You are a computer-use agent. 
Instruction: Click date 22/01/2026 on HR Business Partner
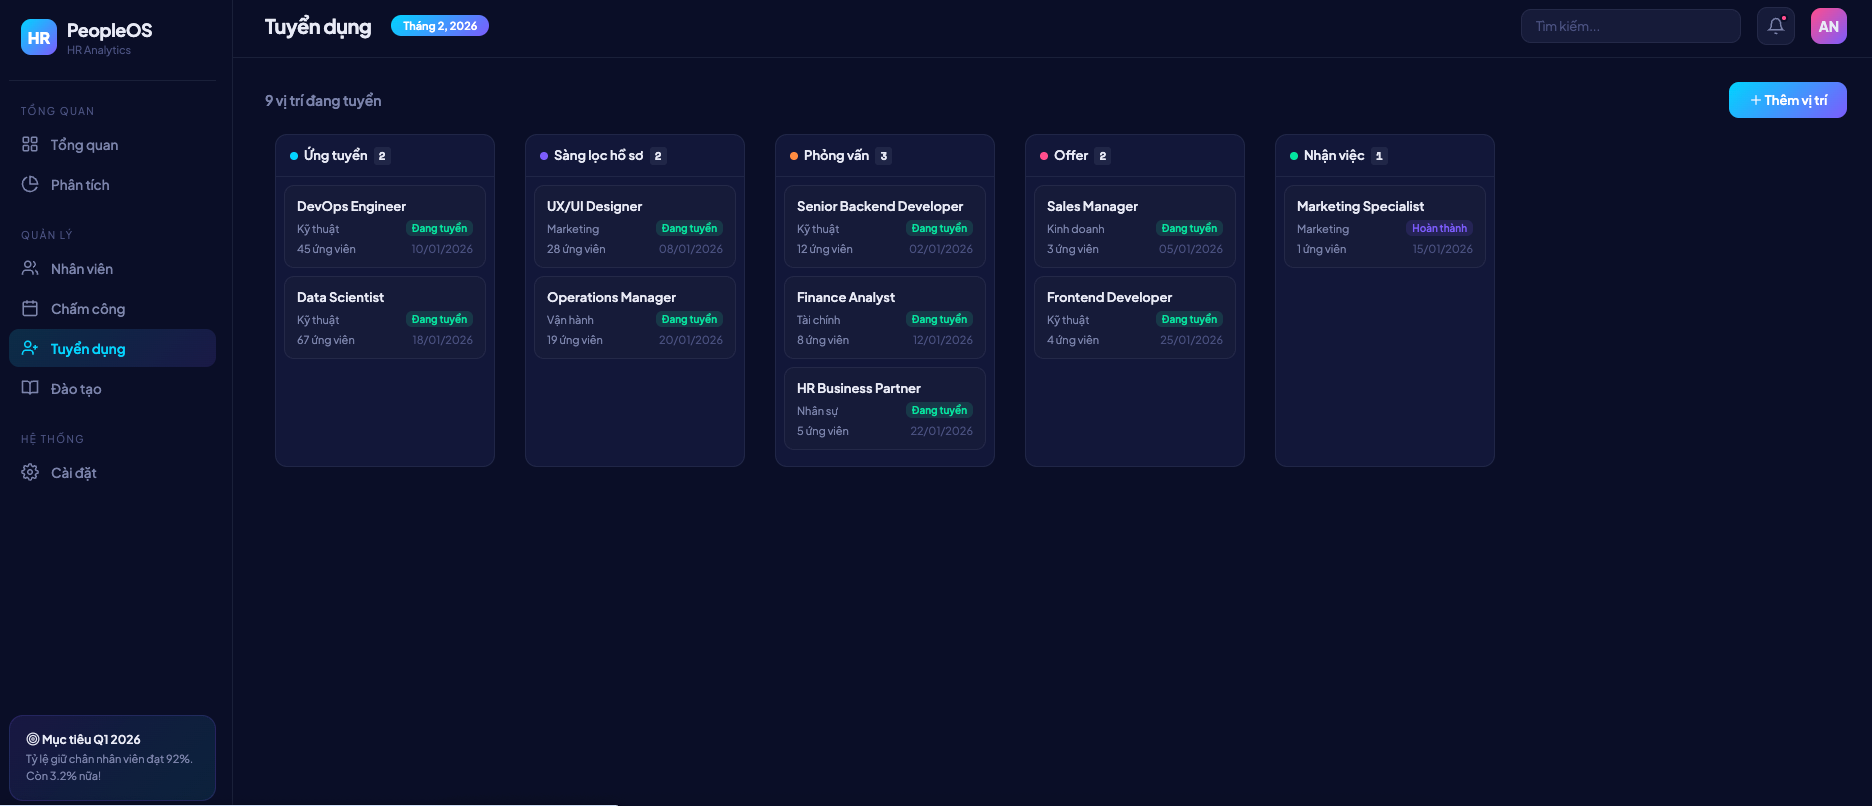coord(941,431)
